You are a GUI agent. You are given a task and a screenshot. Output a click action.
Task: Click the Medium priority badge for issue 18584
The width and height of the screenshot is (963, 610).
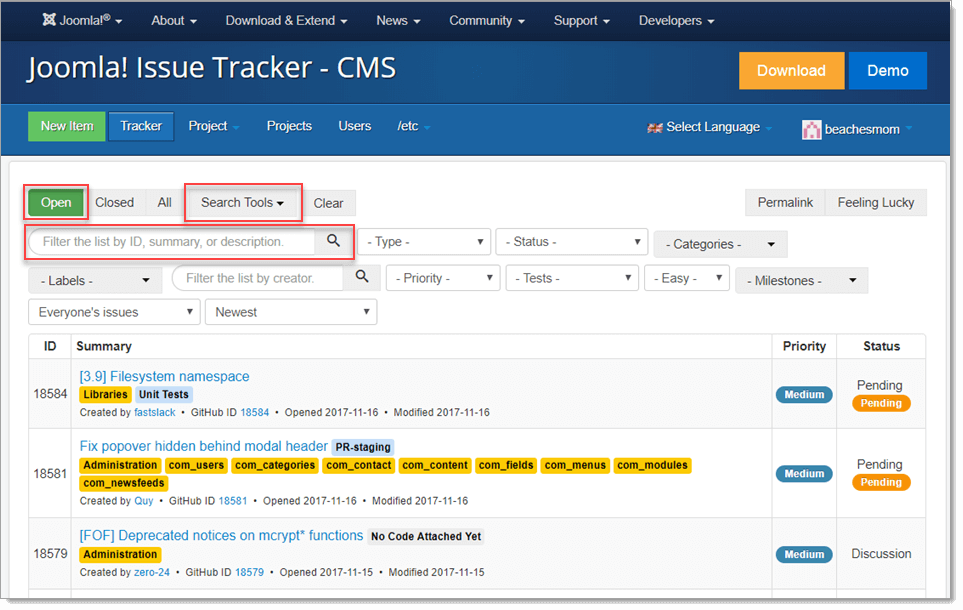tap(804, 394)
